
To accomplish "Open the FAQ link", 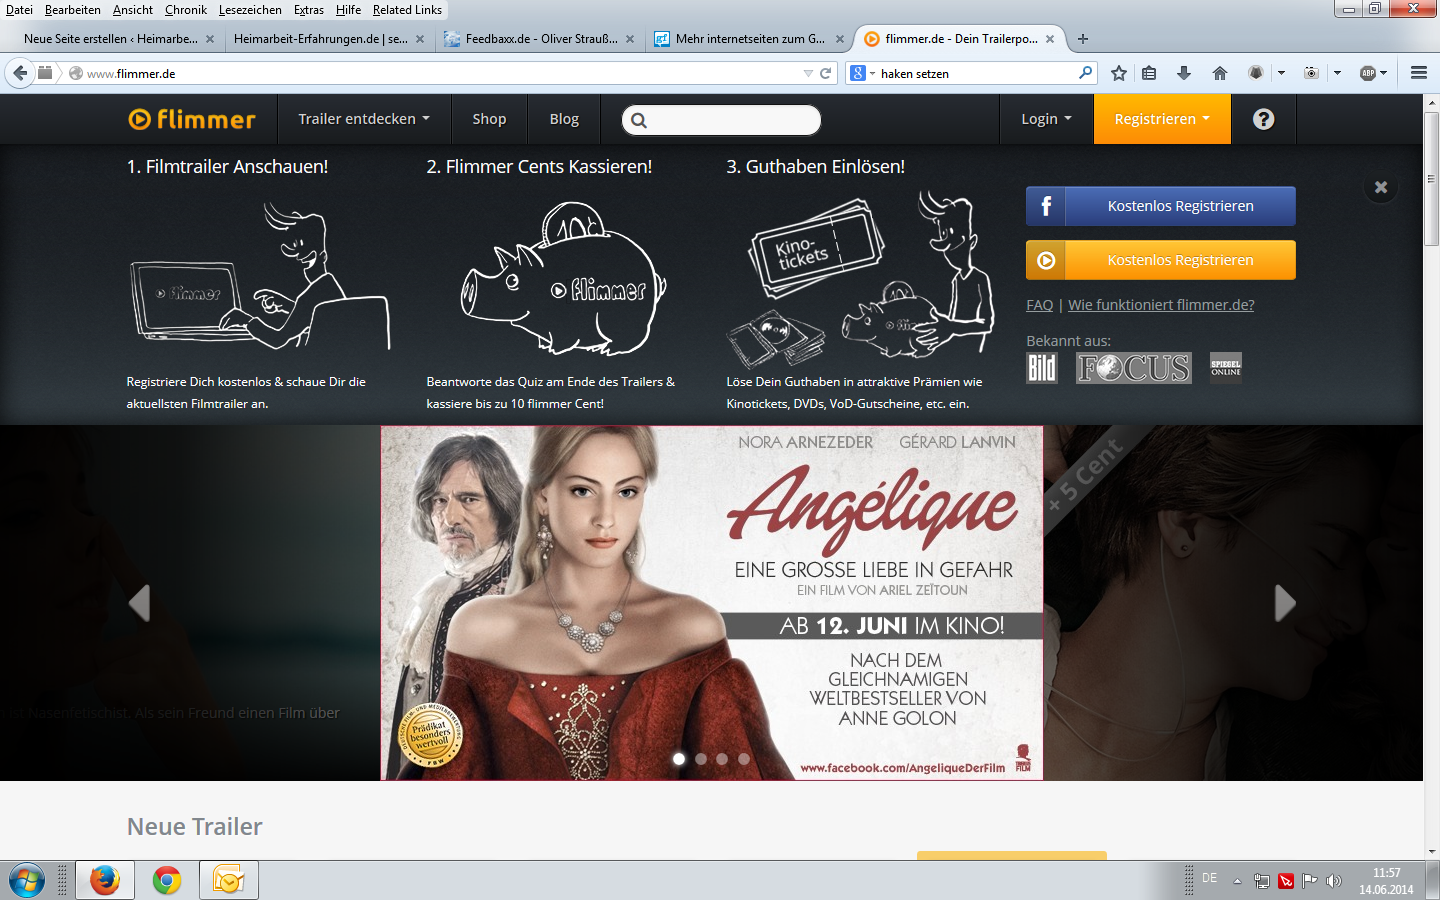I will 1040,305.
